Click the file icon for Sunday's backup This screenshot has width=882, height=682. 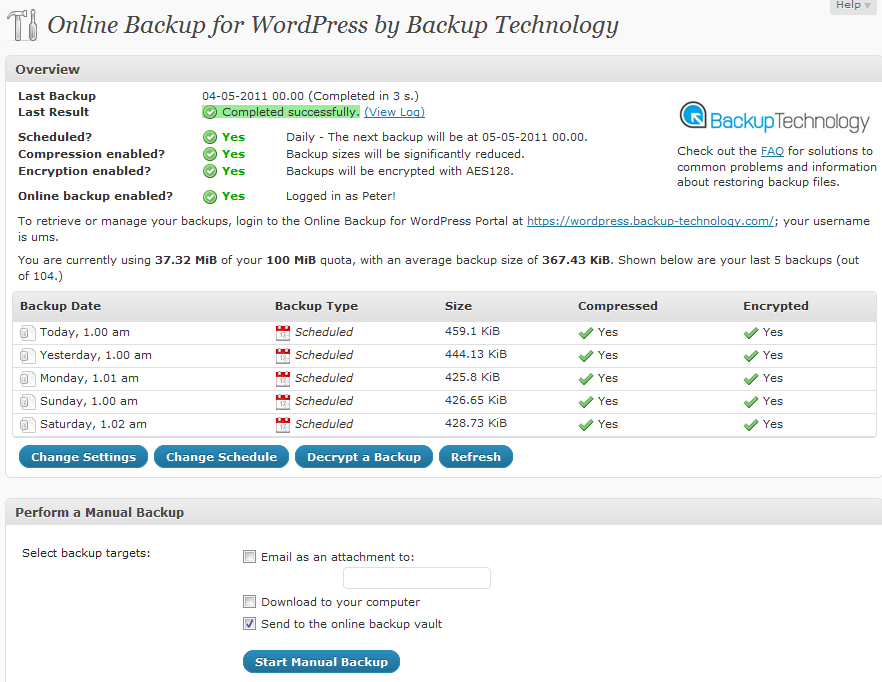pos(26,402)
